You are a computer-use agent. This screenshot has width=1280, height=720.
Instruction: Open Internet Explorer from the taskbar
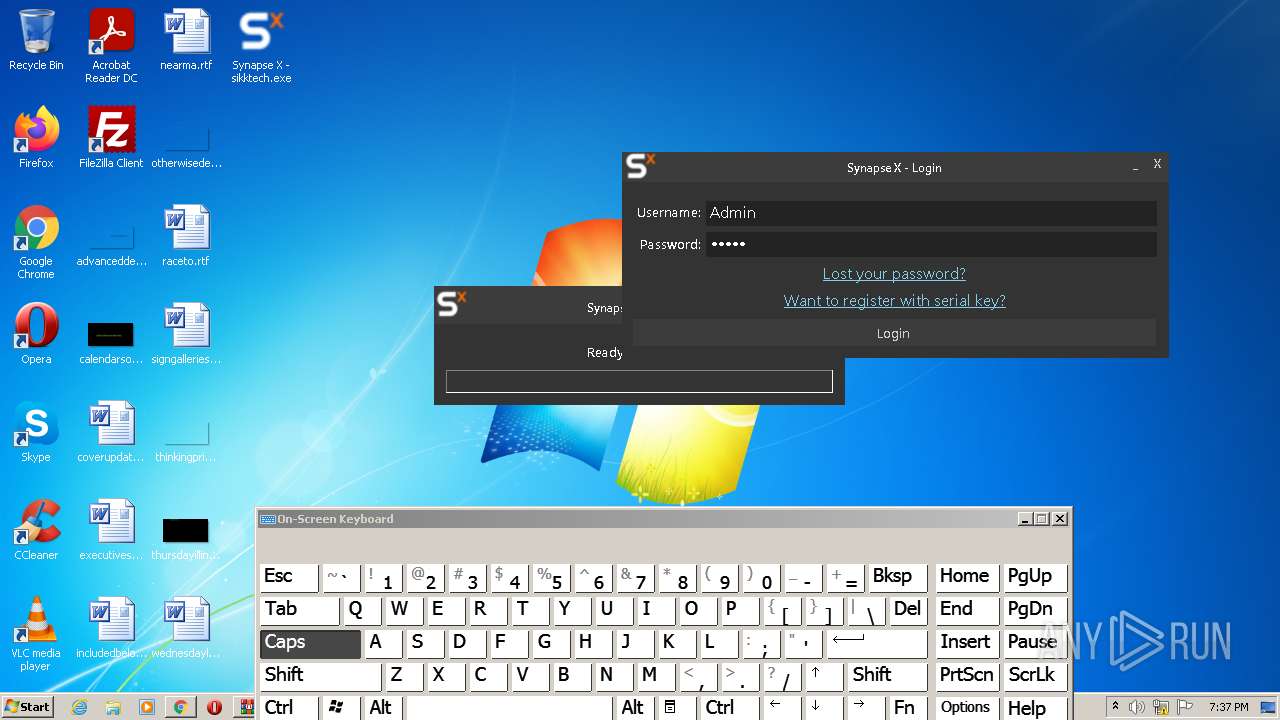coord(79,707)
